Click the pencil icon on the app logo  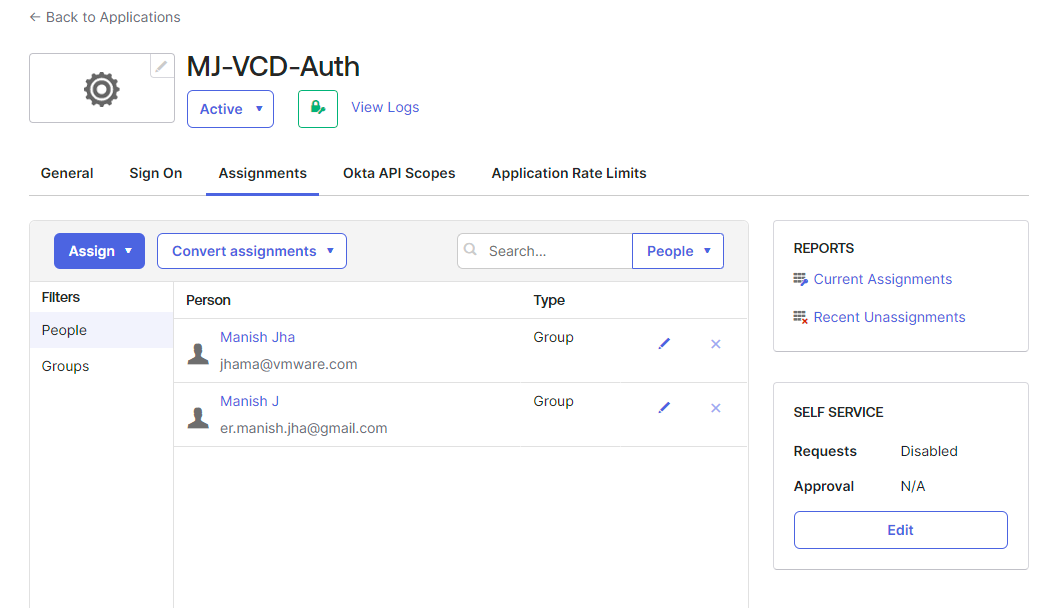pyautogui.click(x=161, y=66)
